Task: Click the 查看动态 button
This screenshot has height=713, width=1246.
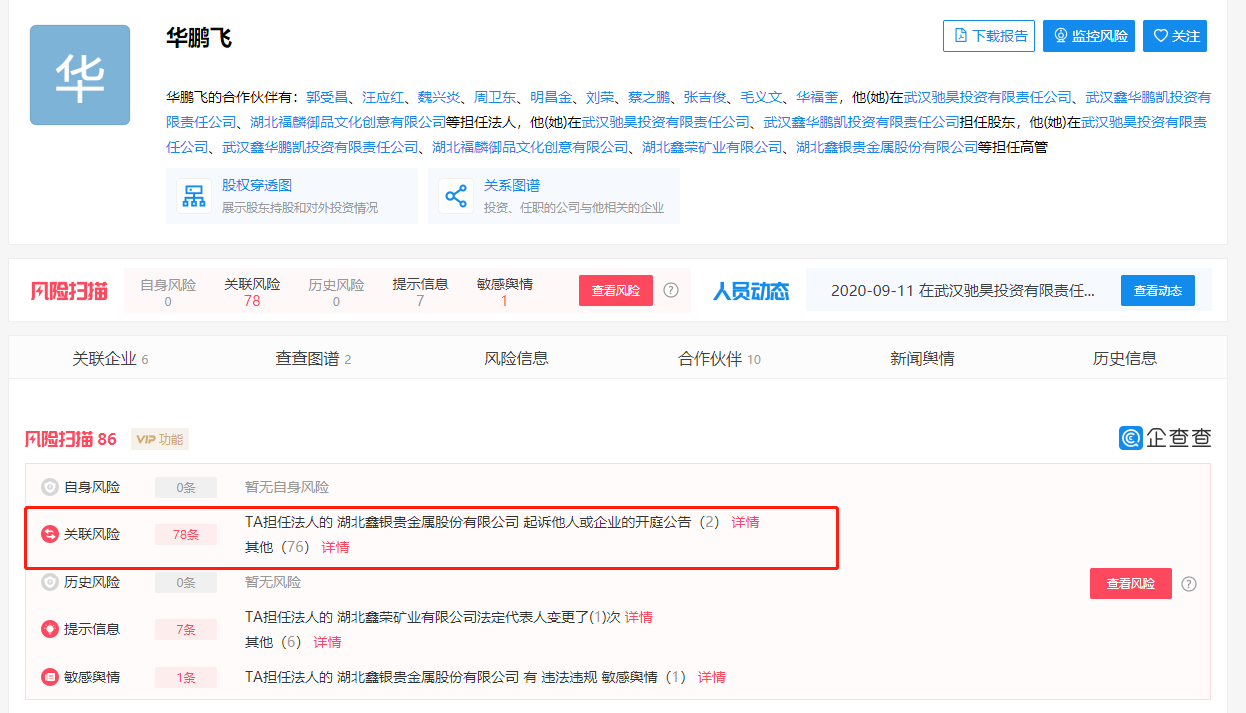Action: click(1158, 291)
